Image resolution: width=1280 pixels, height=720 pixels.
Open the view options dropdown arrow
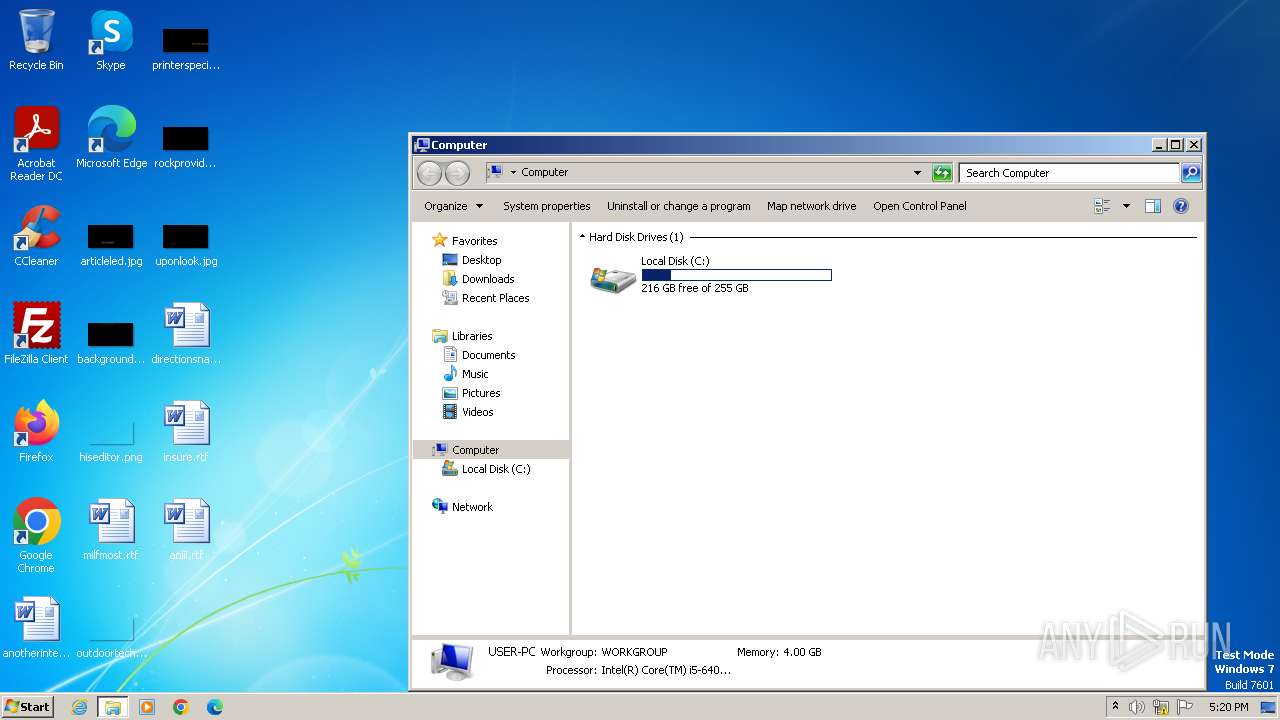click(1126, 206)
